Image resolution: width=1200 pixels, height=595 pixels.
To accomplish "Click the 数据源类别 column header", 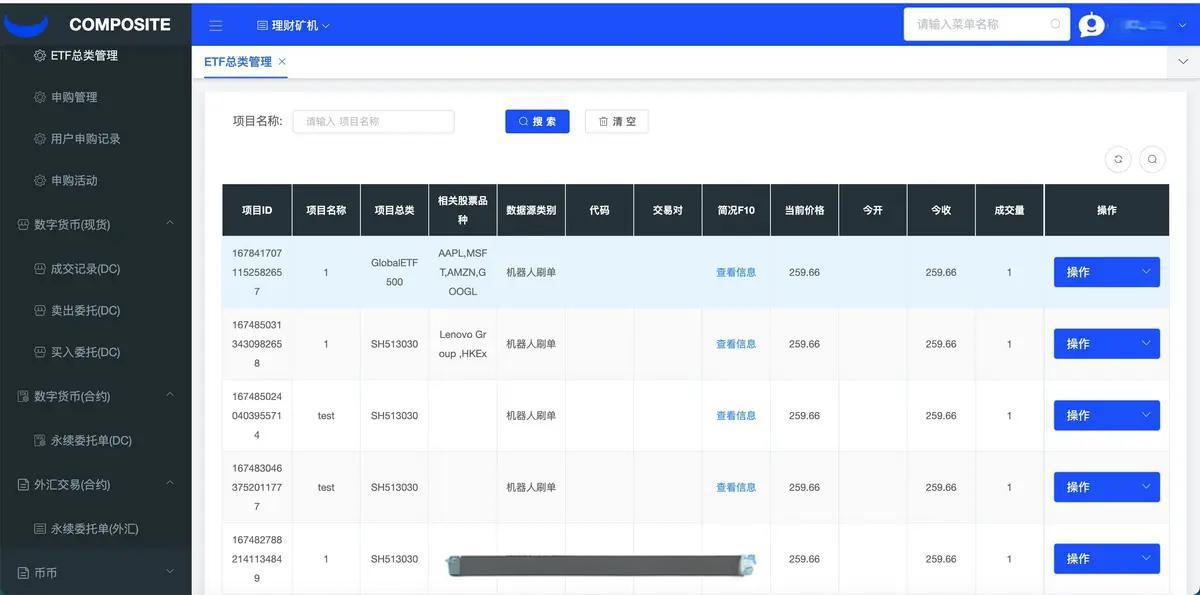I will coord(531,210).
